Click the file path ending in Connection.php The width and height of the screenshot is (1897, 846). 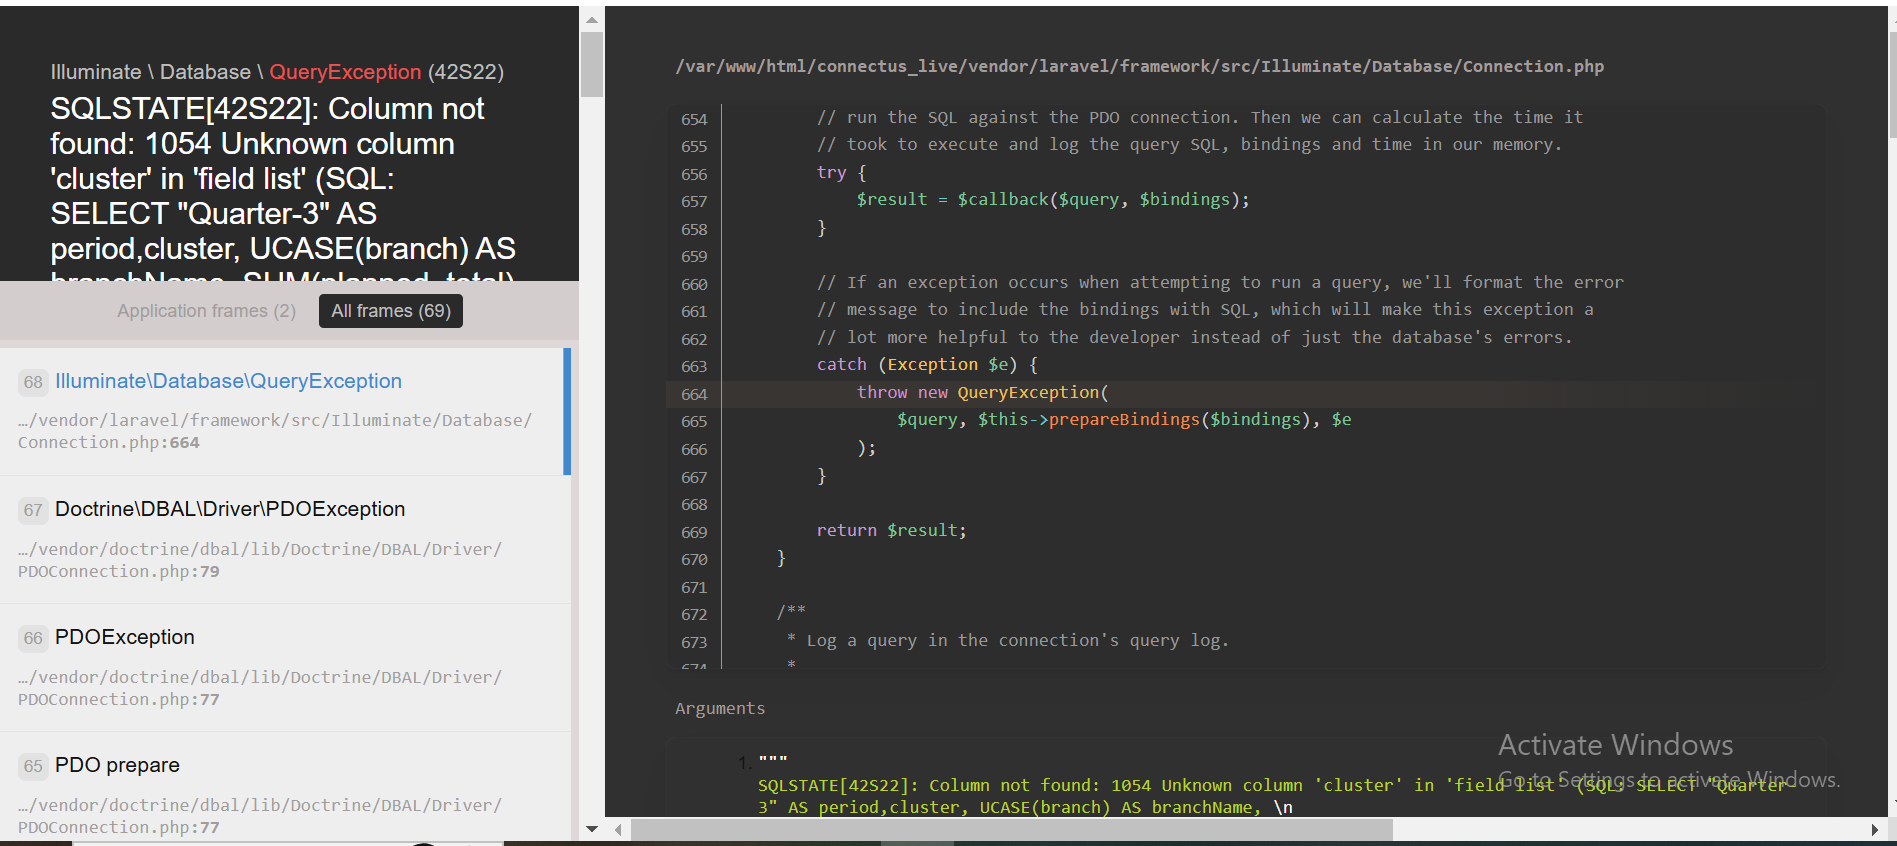(x=1139, y=66)
